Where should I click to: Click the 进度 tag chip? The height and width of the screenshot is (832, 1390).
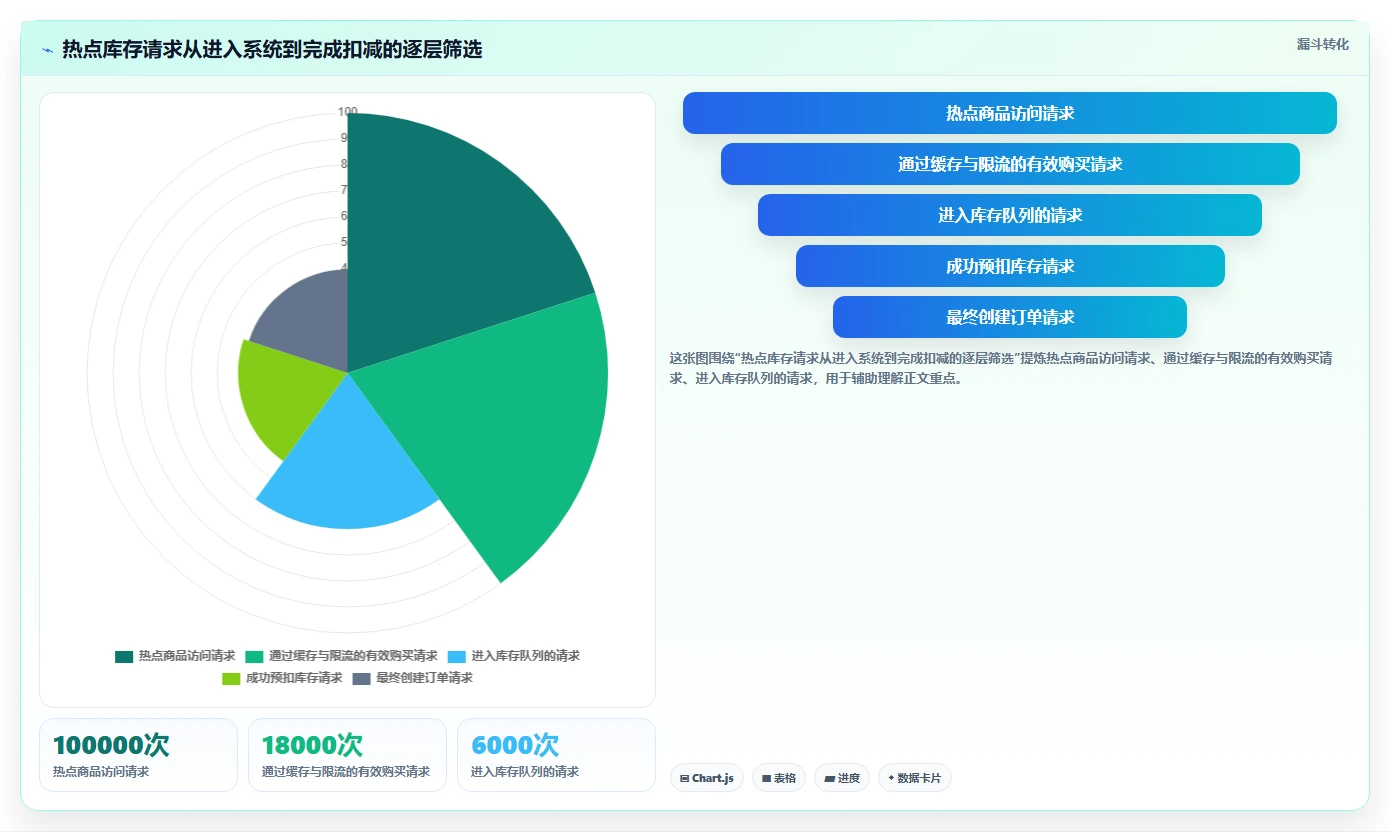click(842, 778)
